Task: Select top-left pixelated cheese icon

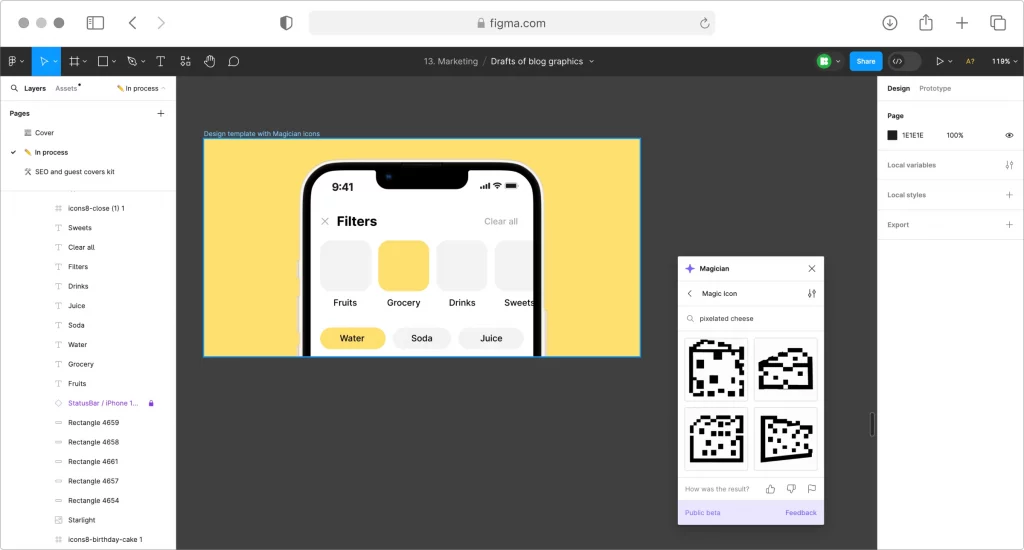Action: pyautogui.click(x=716, y=369)
